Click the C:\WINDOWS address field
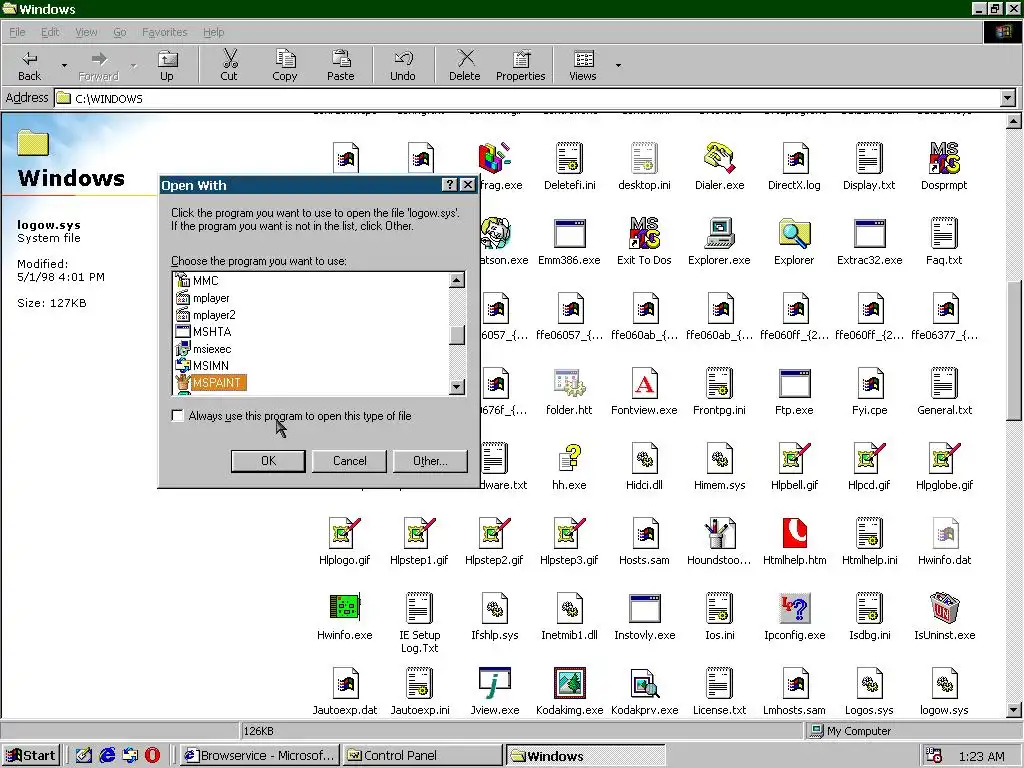This screenshot has height=768, width=1024. (528, 99)
